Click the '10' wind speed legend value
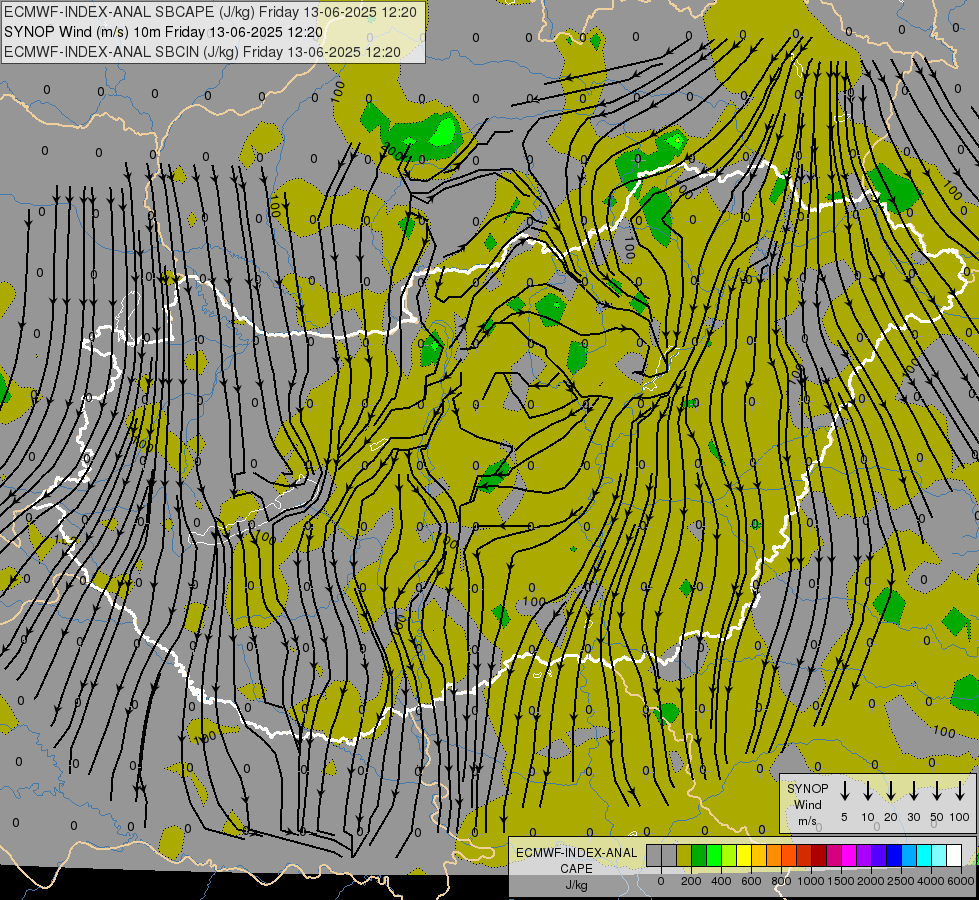This screenshot has width=979, height=900. tap(868, 817)
